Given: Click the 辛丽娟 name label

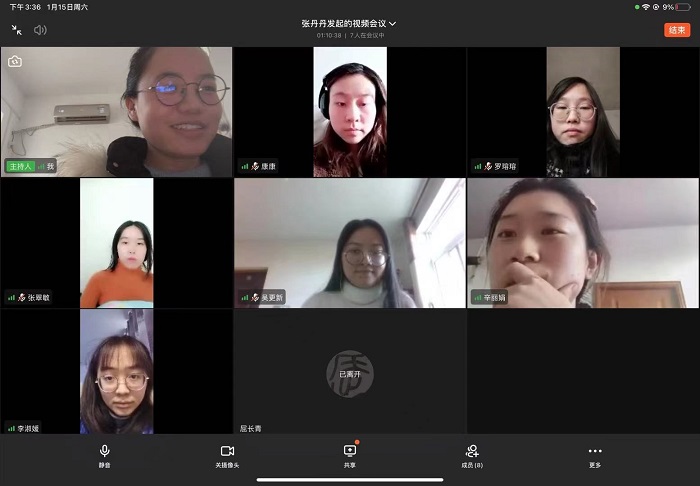Looking at the screenshot, I should [x=497, y=297].
